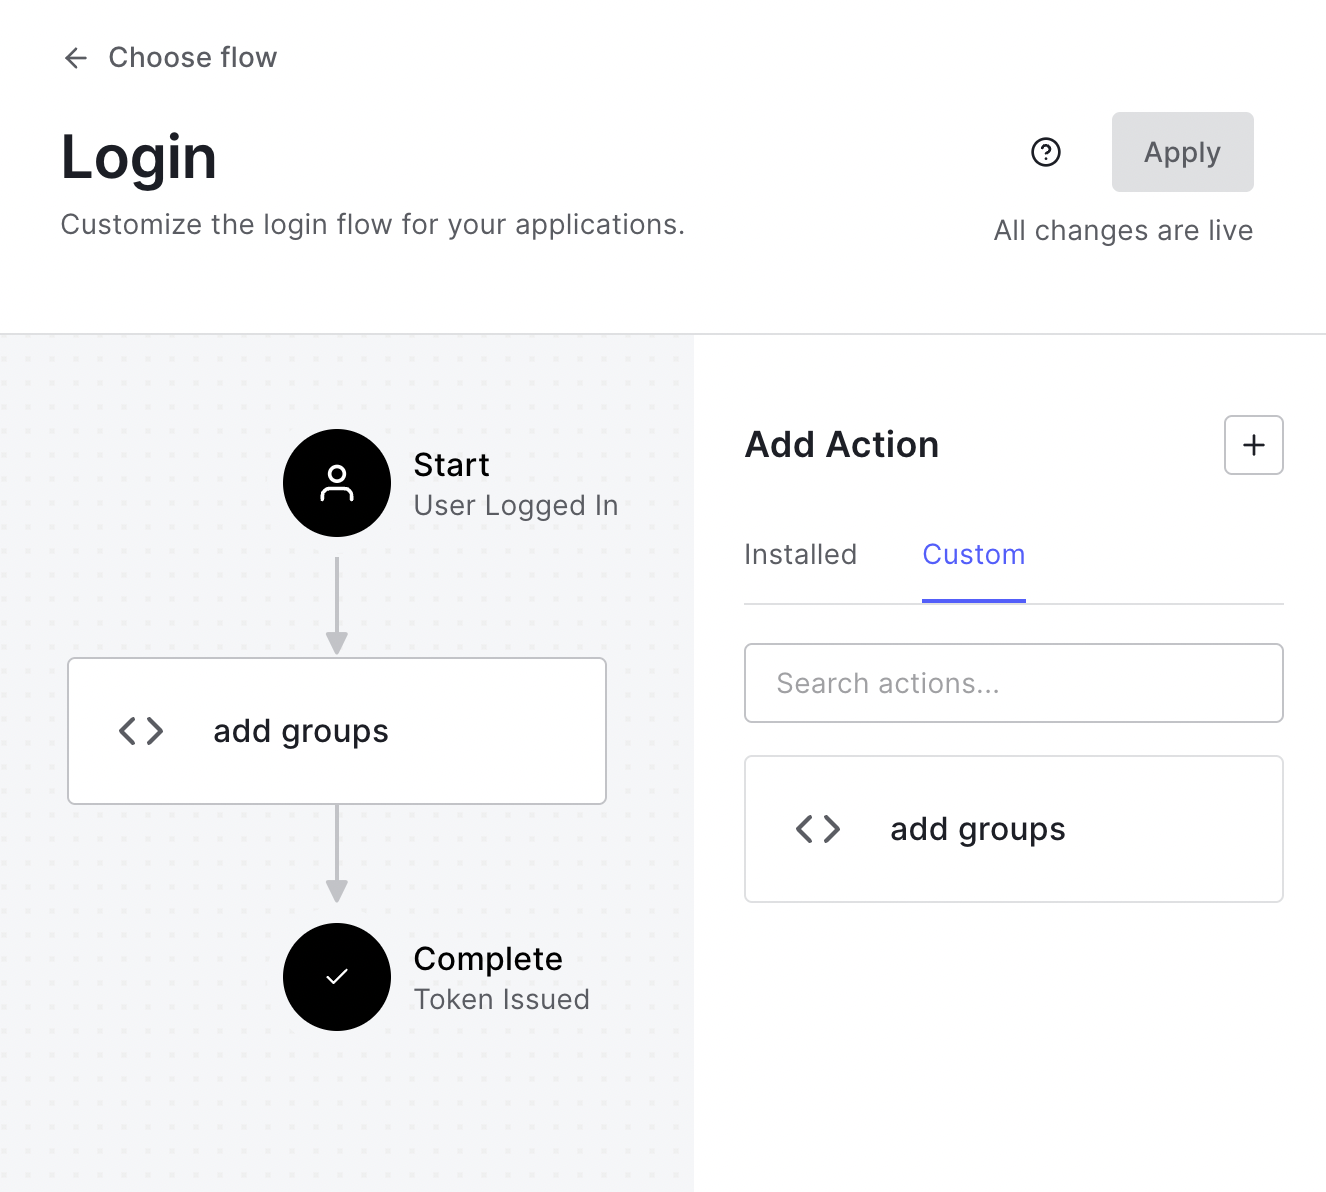Click the user icon inside the Start node

click(x=337, y=483)
